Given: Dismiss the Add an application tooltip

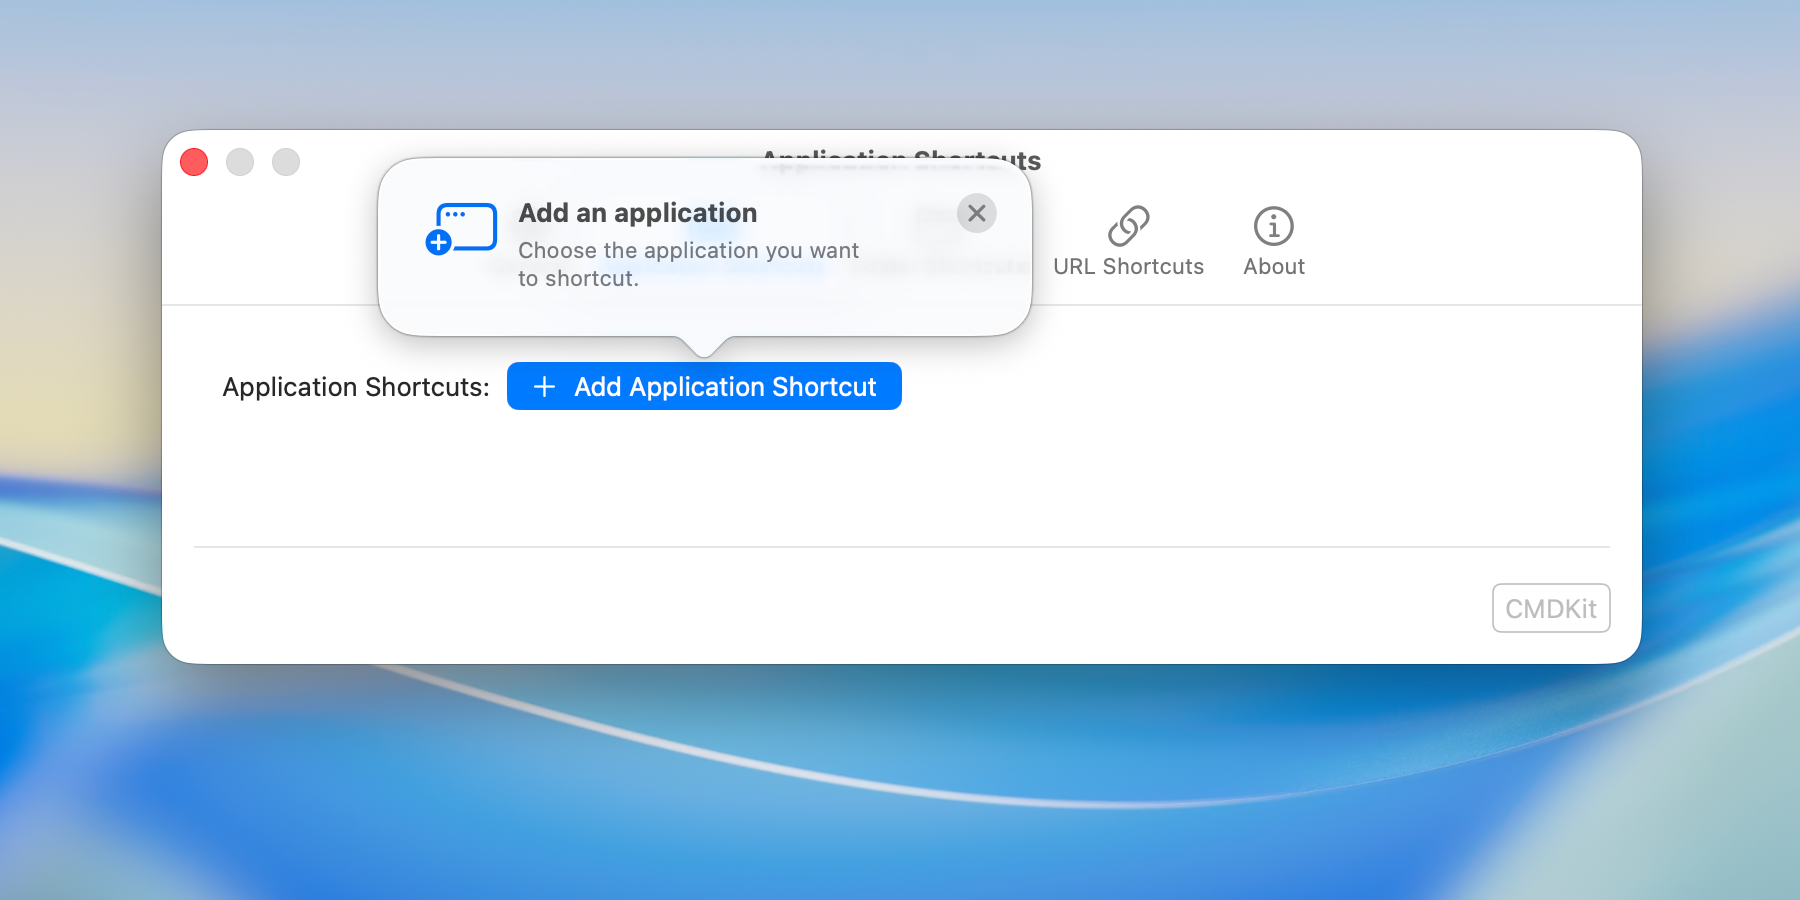Looking at the screenshot, I should (976, 213).
